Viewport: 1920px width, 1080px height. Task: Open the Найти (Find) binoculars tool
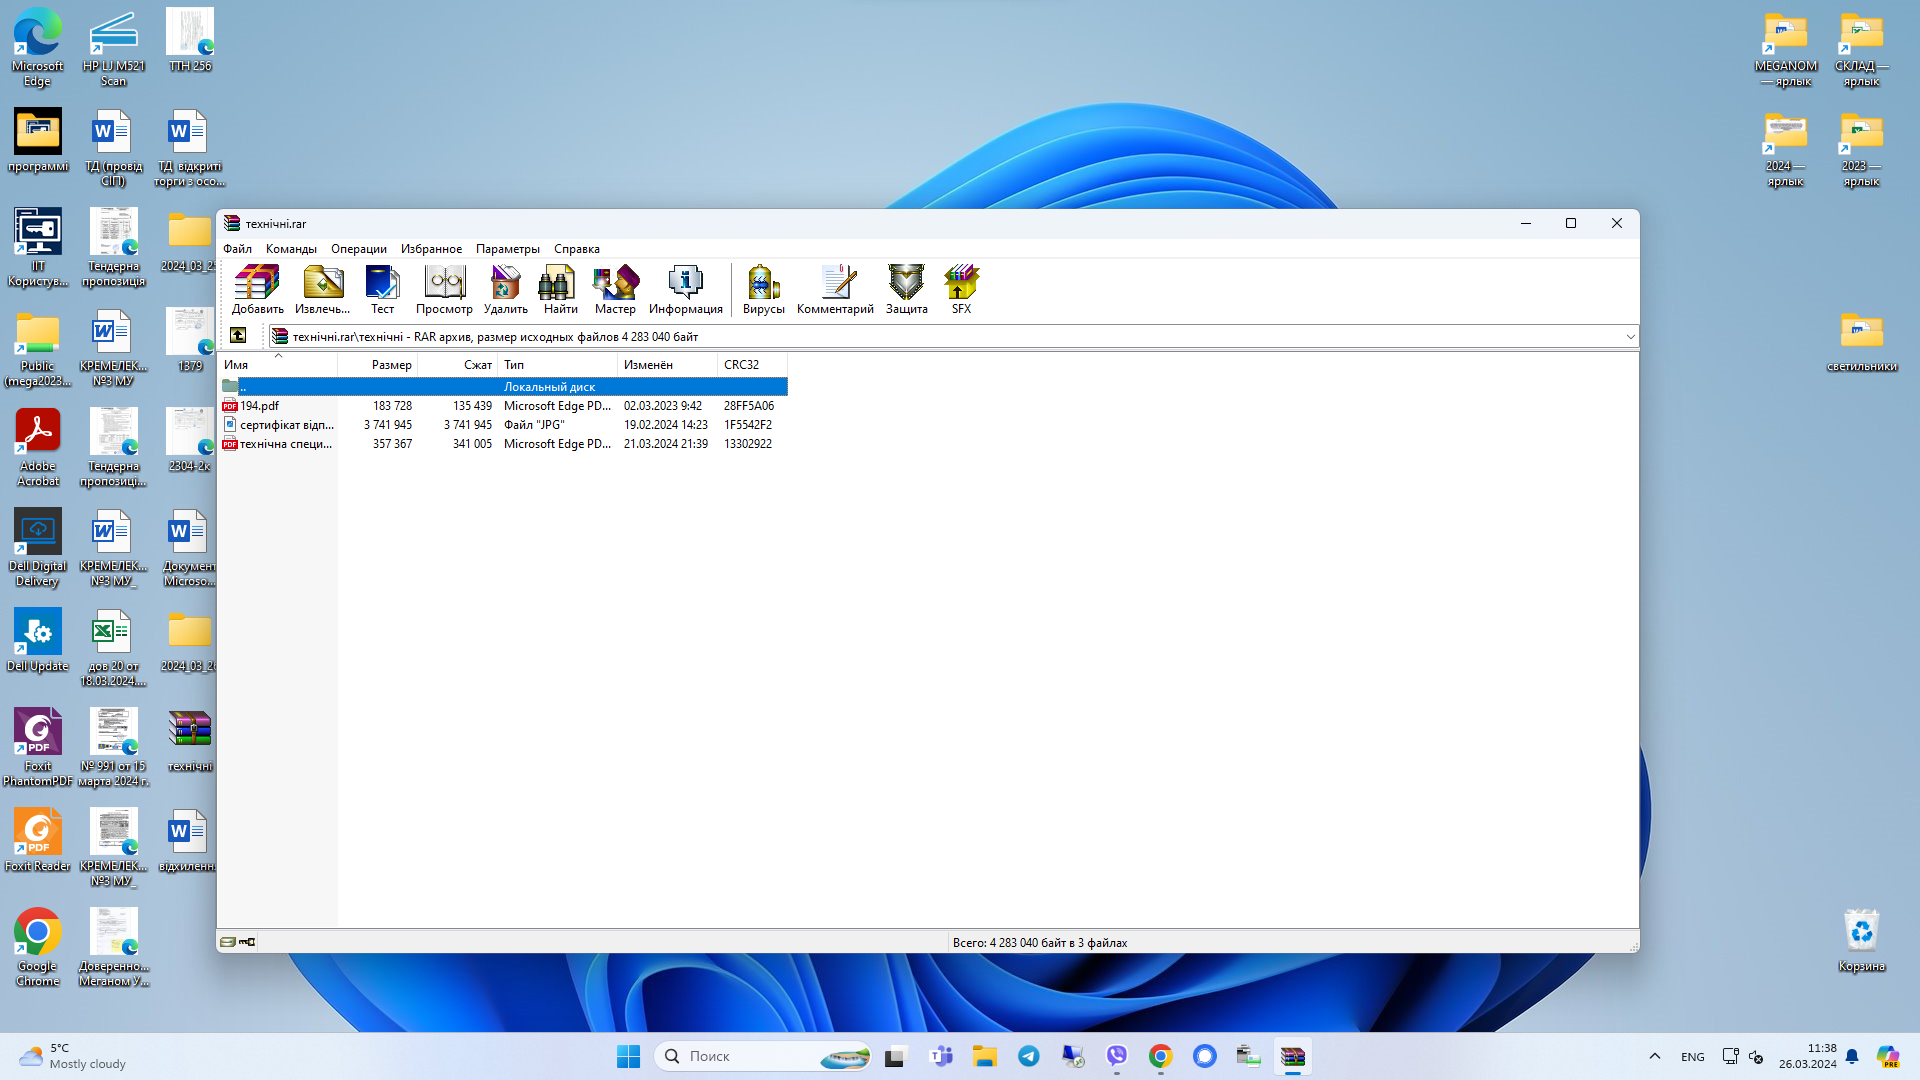(560, 289)
